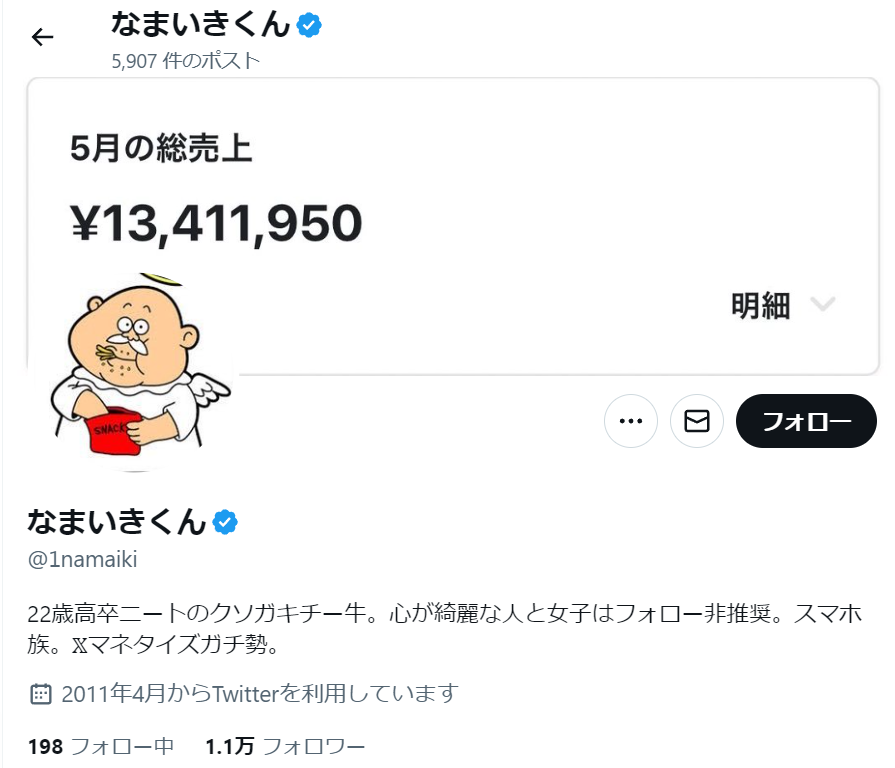
Task: Send a message via the envelope icon
Action: point(697,421)
